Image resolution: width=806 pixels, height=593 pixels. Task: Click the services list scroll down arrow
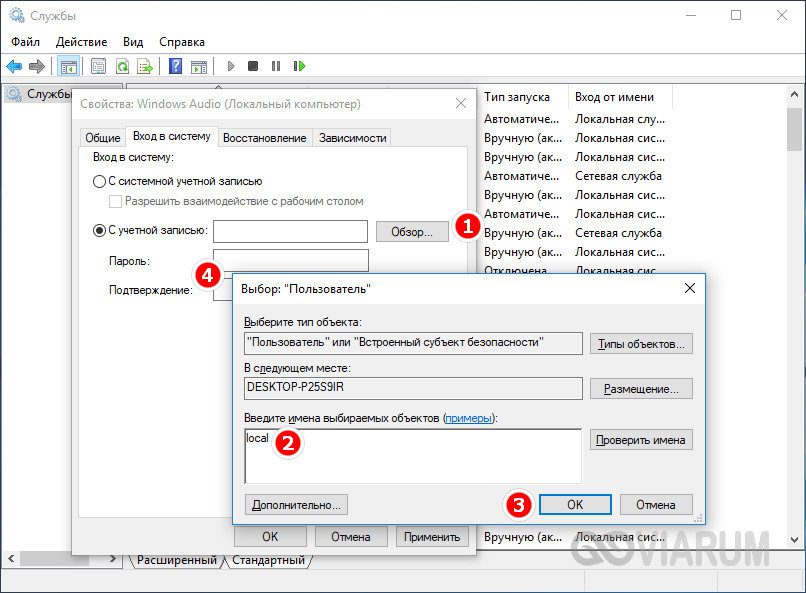click(794, 540)
